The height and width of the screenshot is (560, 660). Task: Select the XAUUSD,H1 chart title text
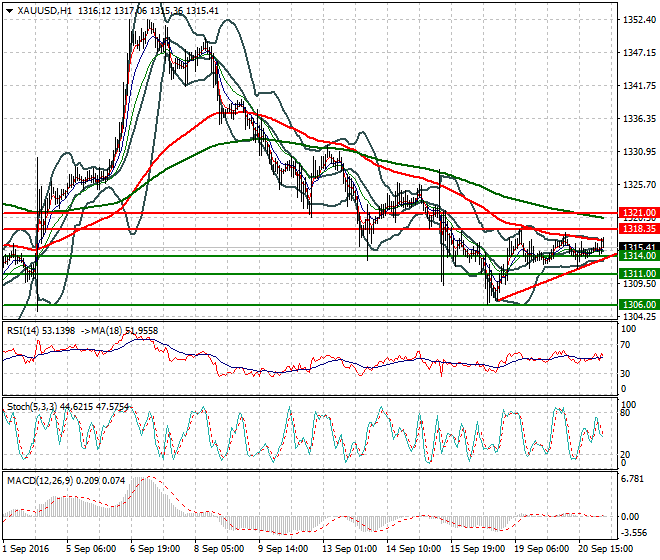coord(45,11)
